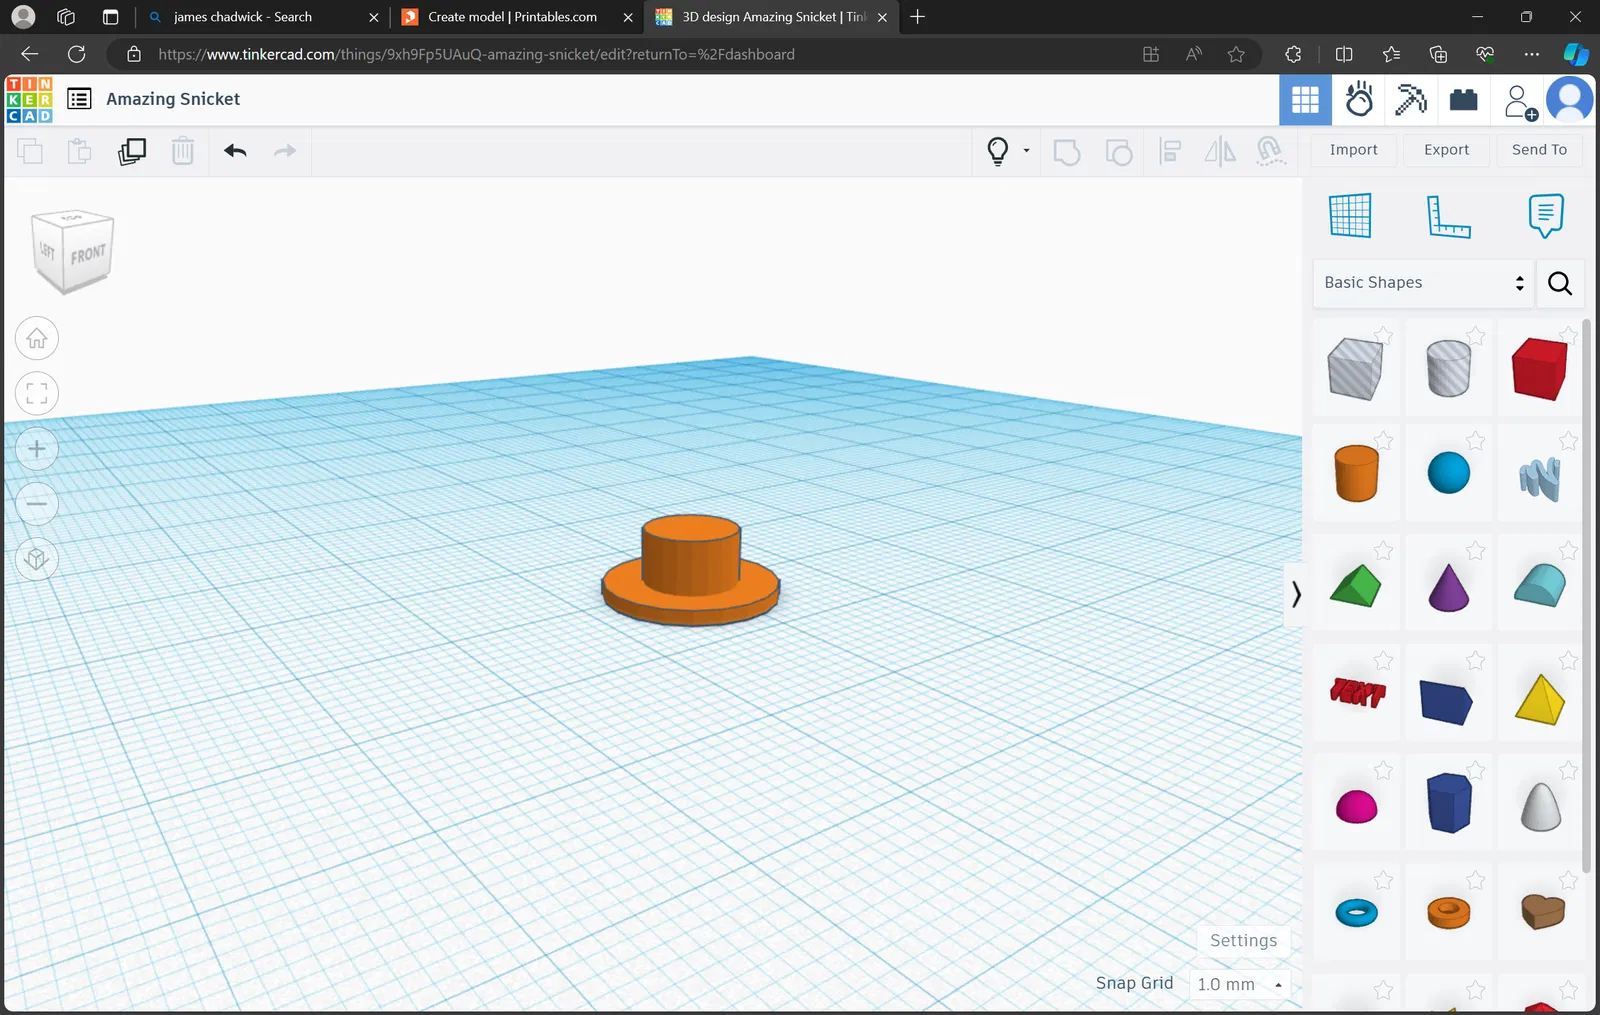The height and width of the screenshot is (1015, 1600).
Task: Select the Workplane tool icon
Action: click(1350, 216)
